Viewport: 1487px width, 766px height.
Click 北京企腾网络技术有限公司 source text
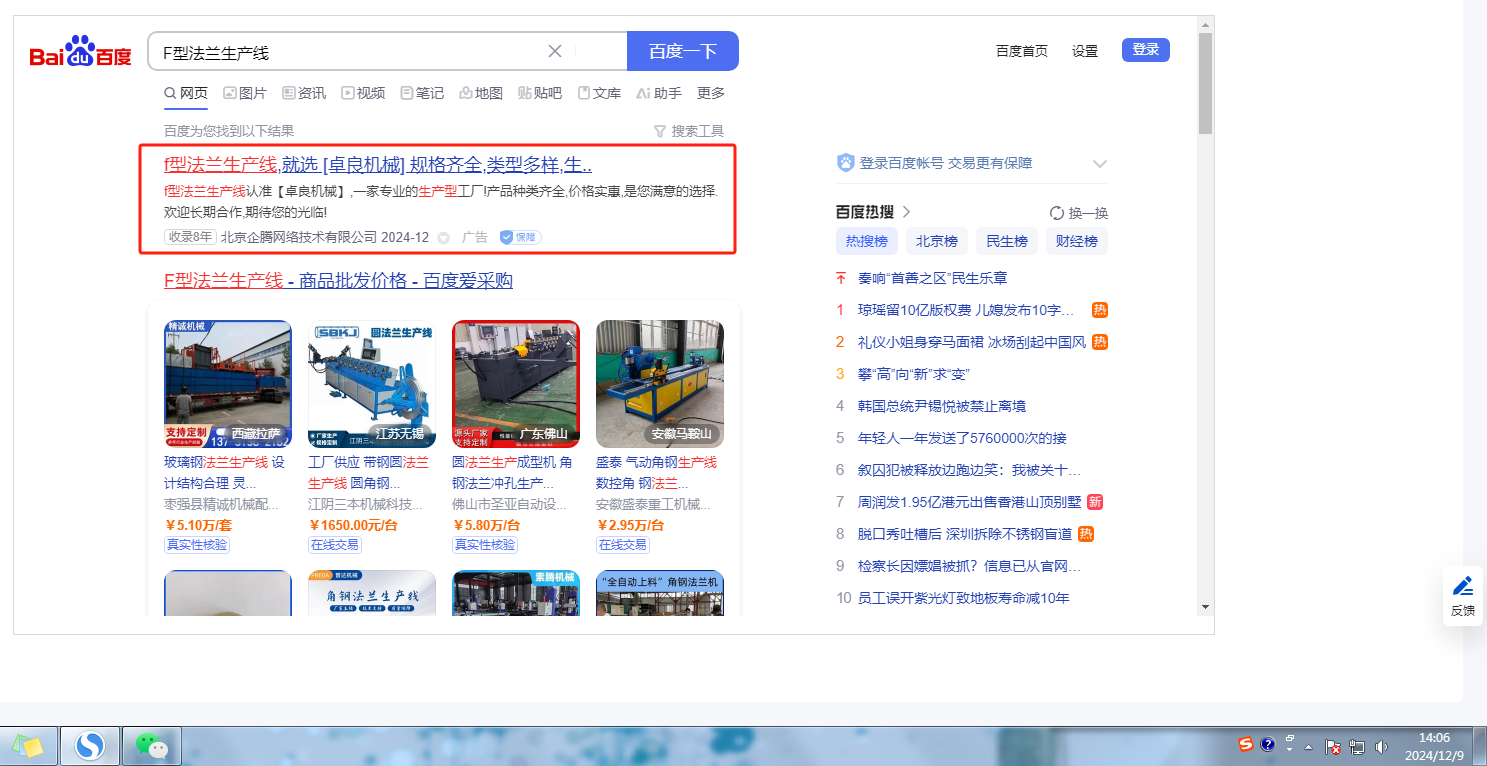pos(299,237)
